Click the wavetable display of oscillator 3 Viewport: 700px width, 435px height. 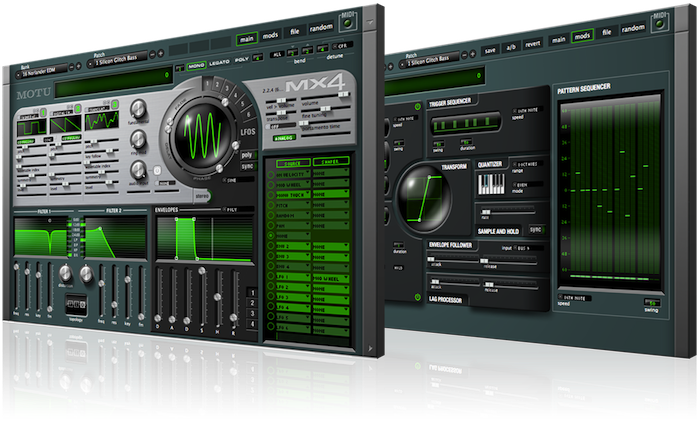pos(102,121)
